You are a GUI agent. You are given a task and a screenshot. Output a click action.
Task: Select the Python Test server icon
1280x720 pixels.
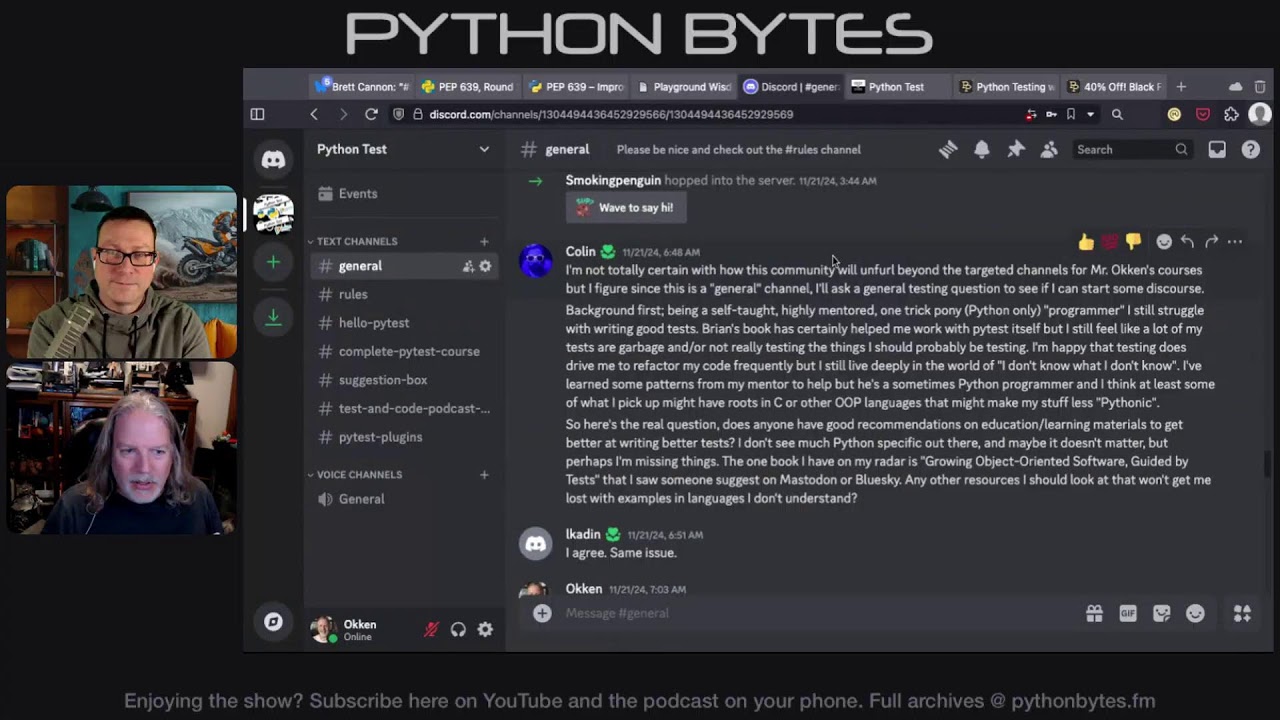(x=273, y=213)
